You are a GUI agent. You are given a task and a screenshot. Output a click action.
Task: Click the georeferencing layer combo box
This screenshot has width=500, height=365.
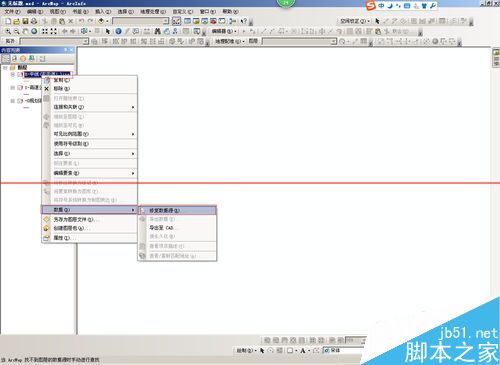click(x=300, y=41)
